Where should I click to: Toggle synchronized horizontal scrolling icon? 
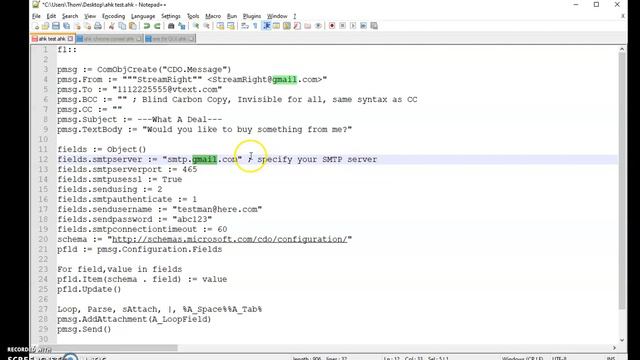point(231,26)
